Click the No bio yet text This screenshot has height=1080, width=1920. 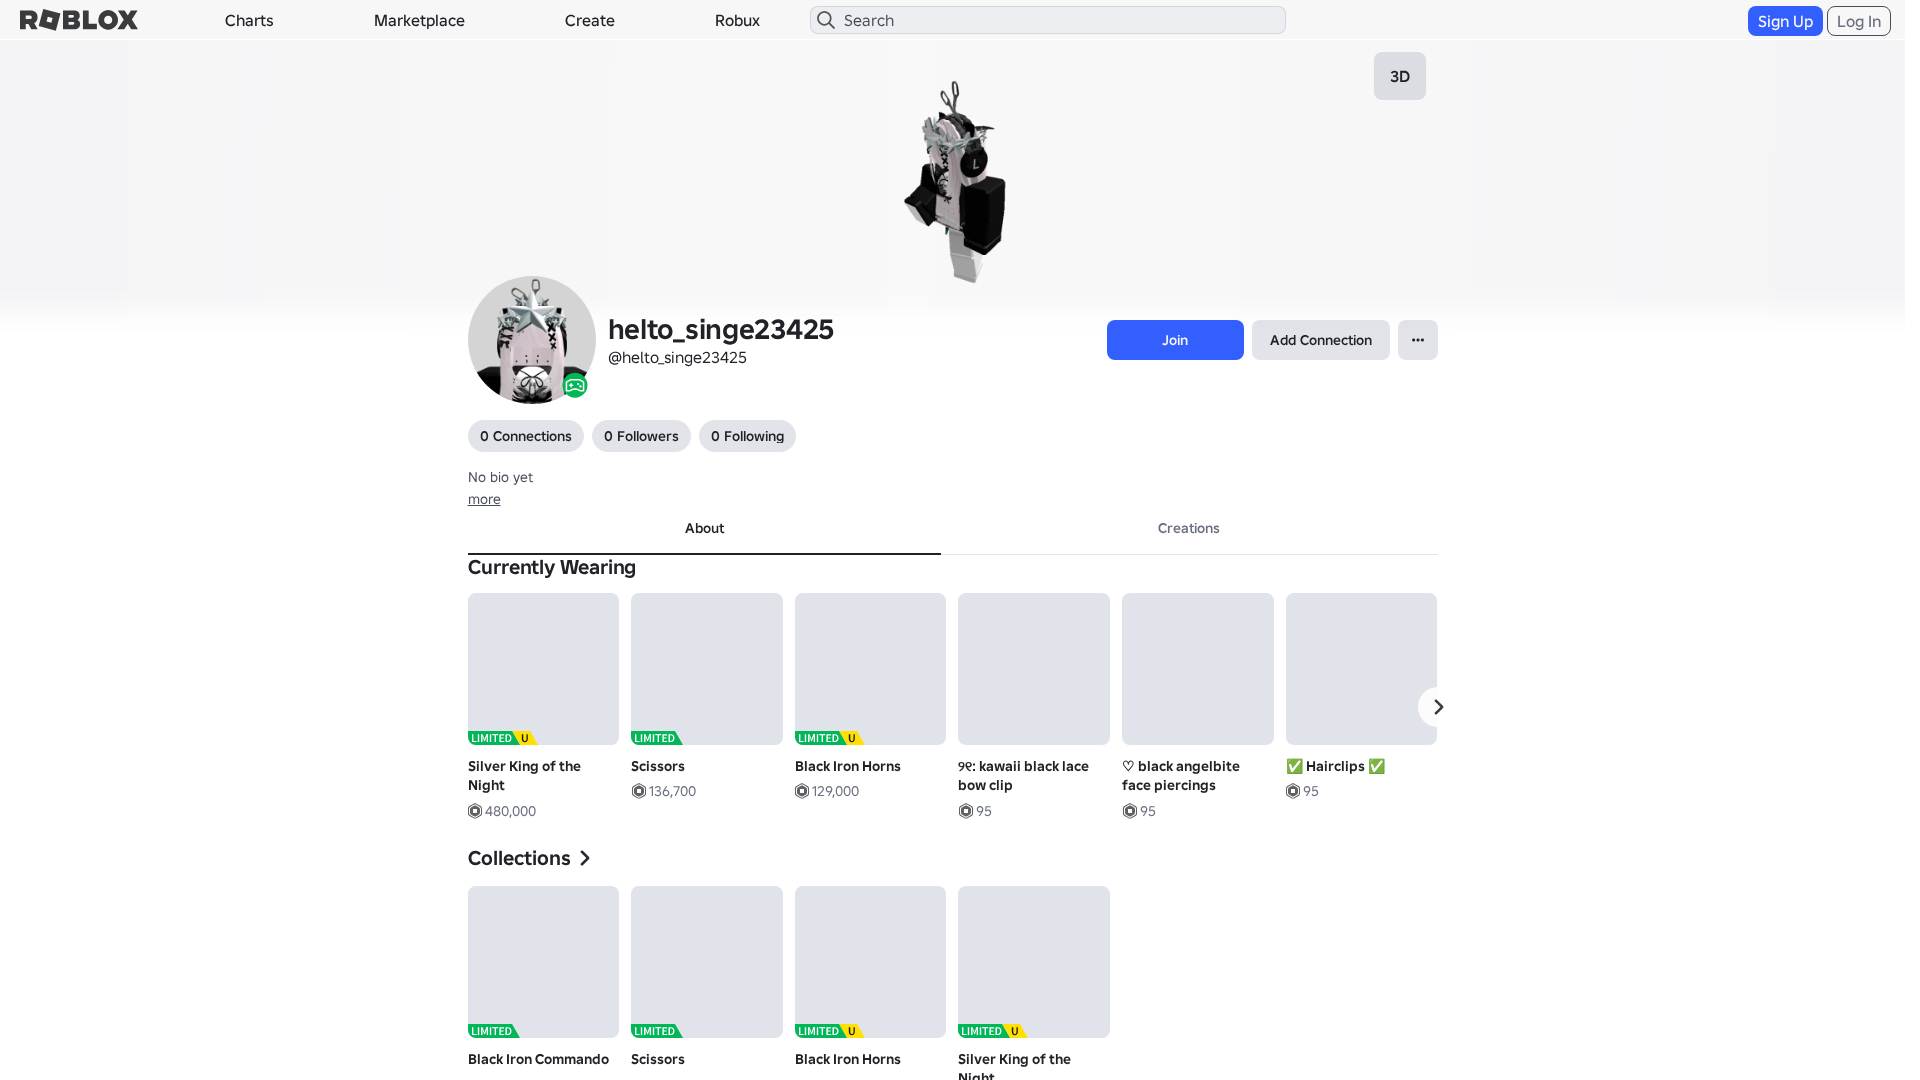[500, 477]
